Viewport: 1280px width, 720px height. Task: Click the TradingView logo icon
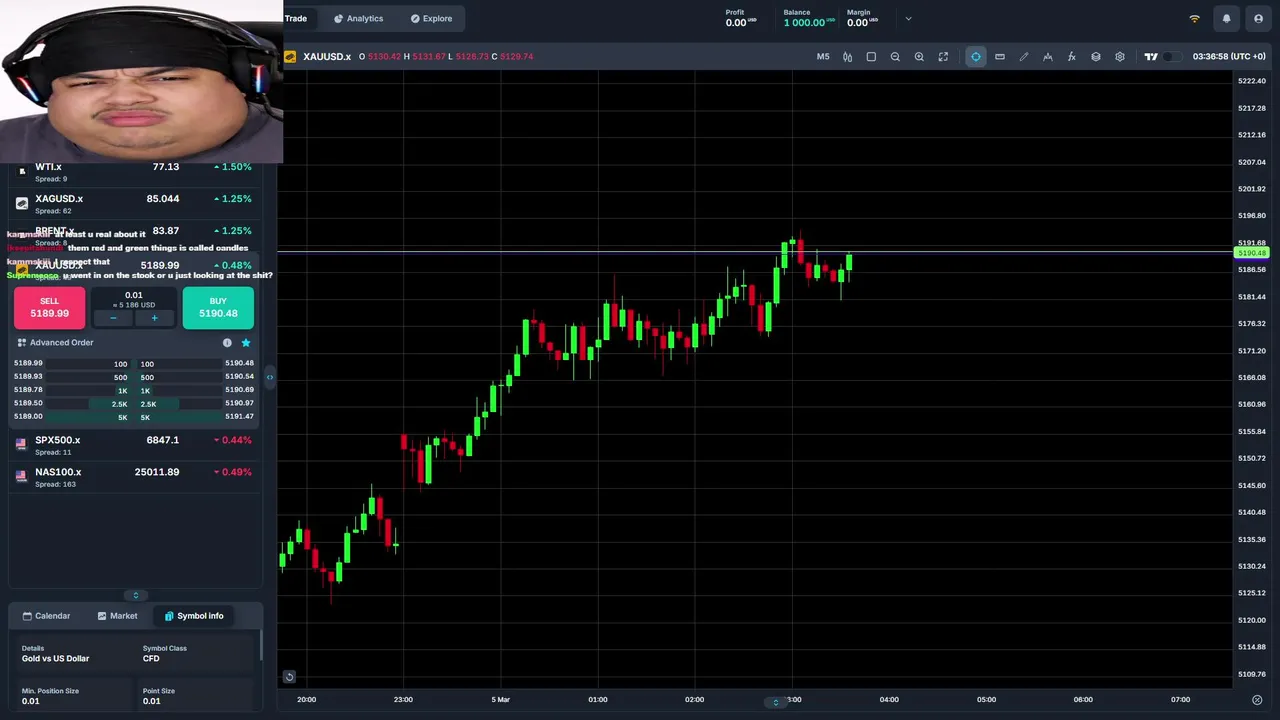coord(1151,57)
